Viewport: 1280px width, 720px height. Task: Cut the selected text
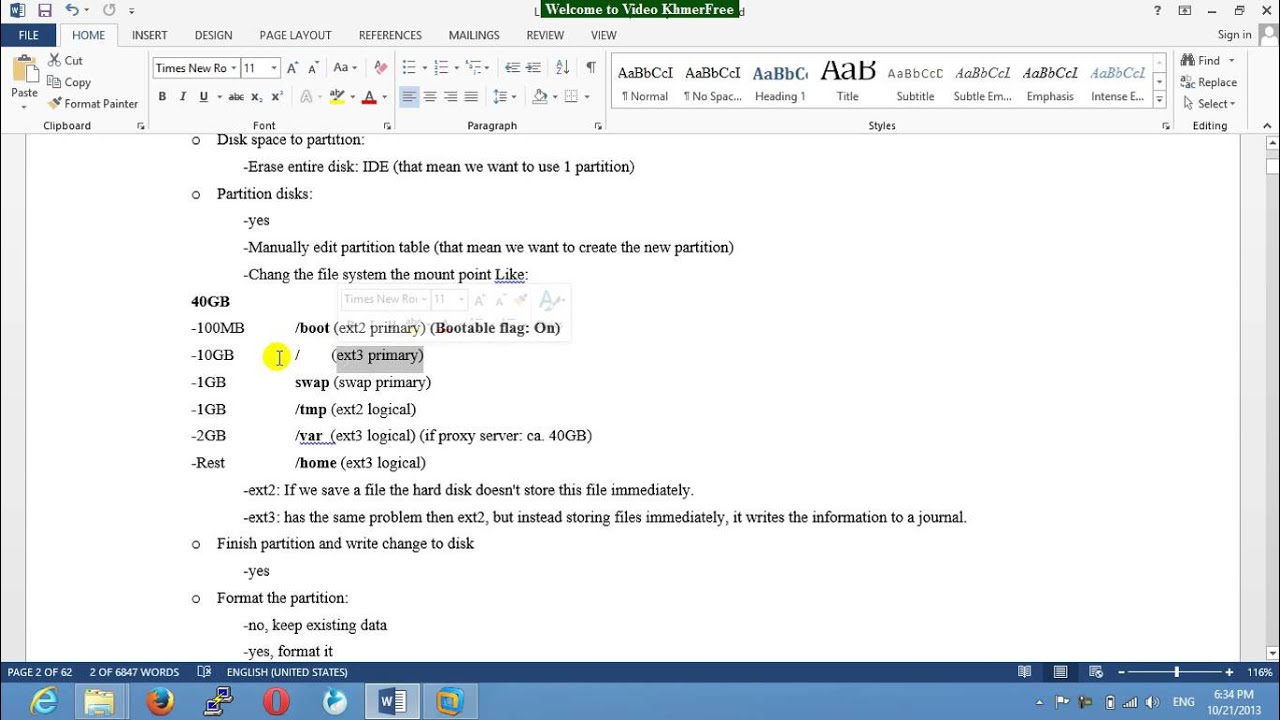65,61
